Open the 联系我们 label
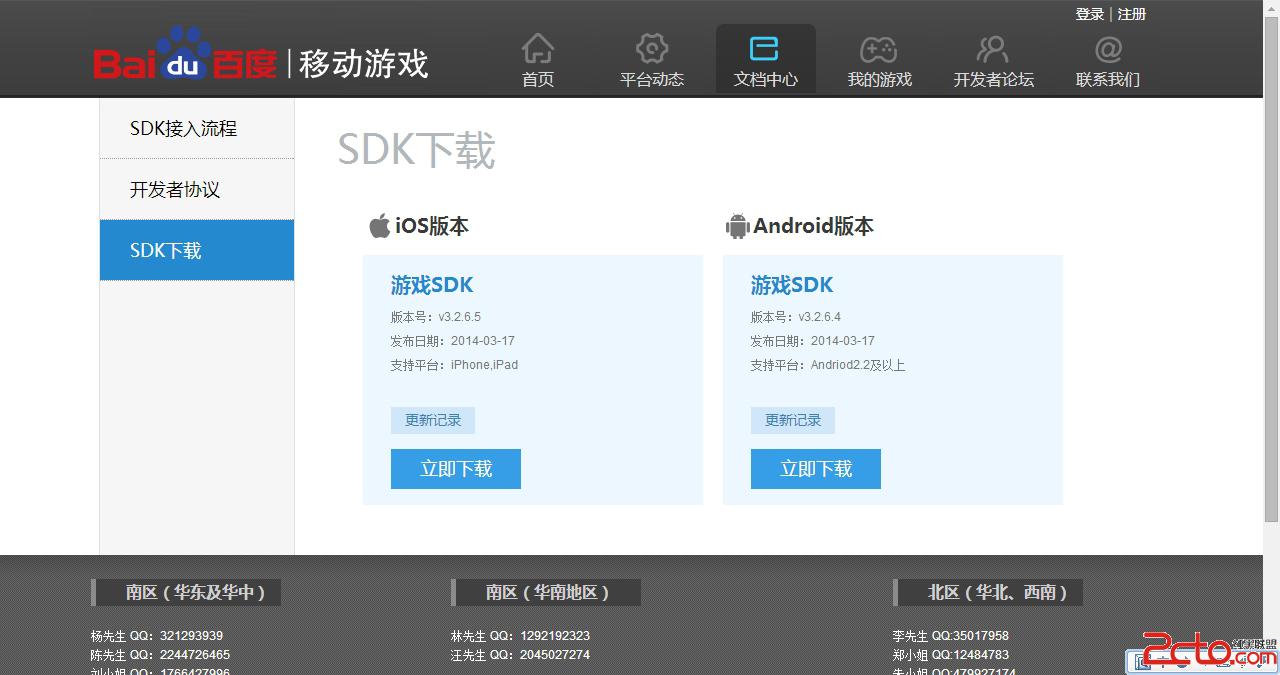The image size is (1280, 675). 1108,80
